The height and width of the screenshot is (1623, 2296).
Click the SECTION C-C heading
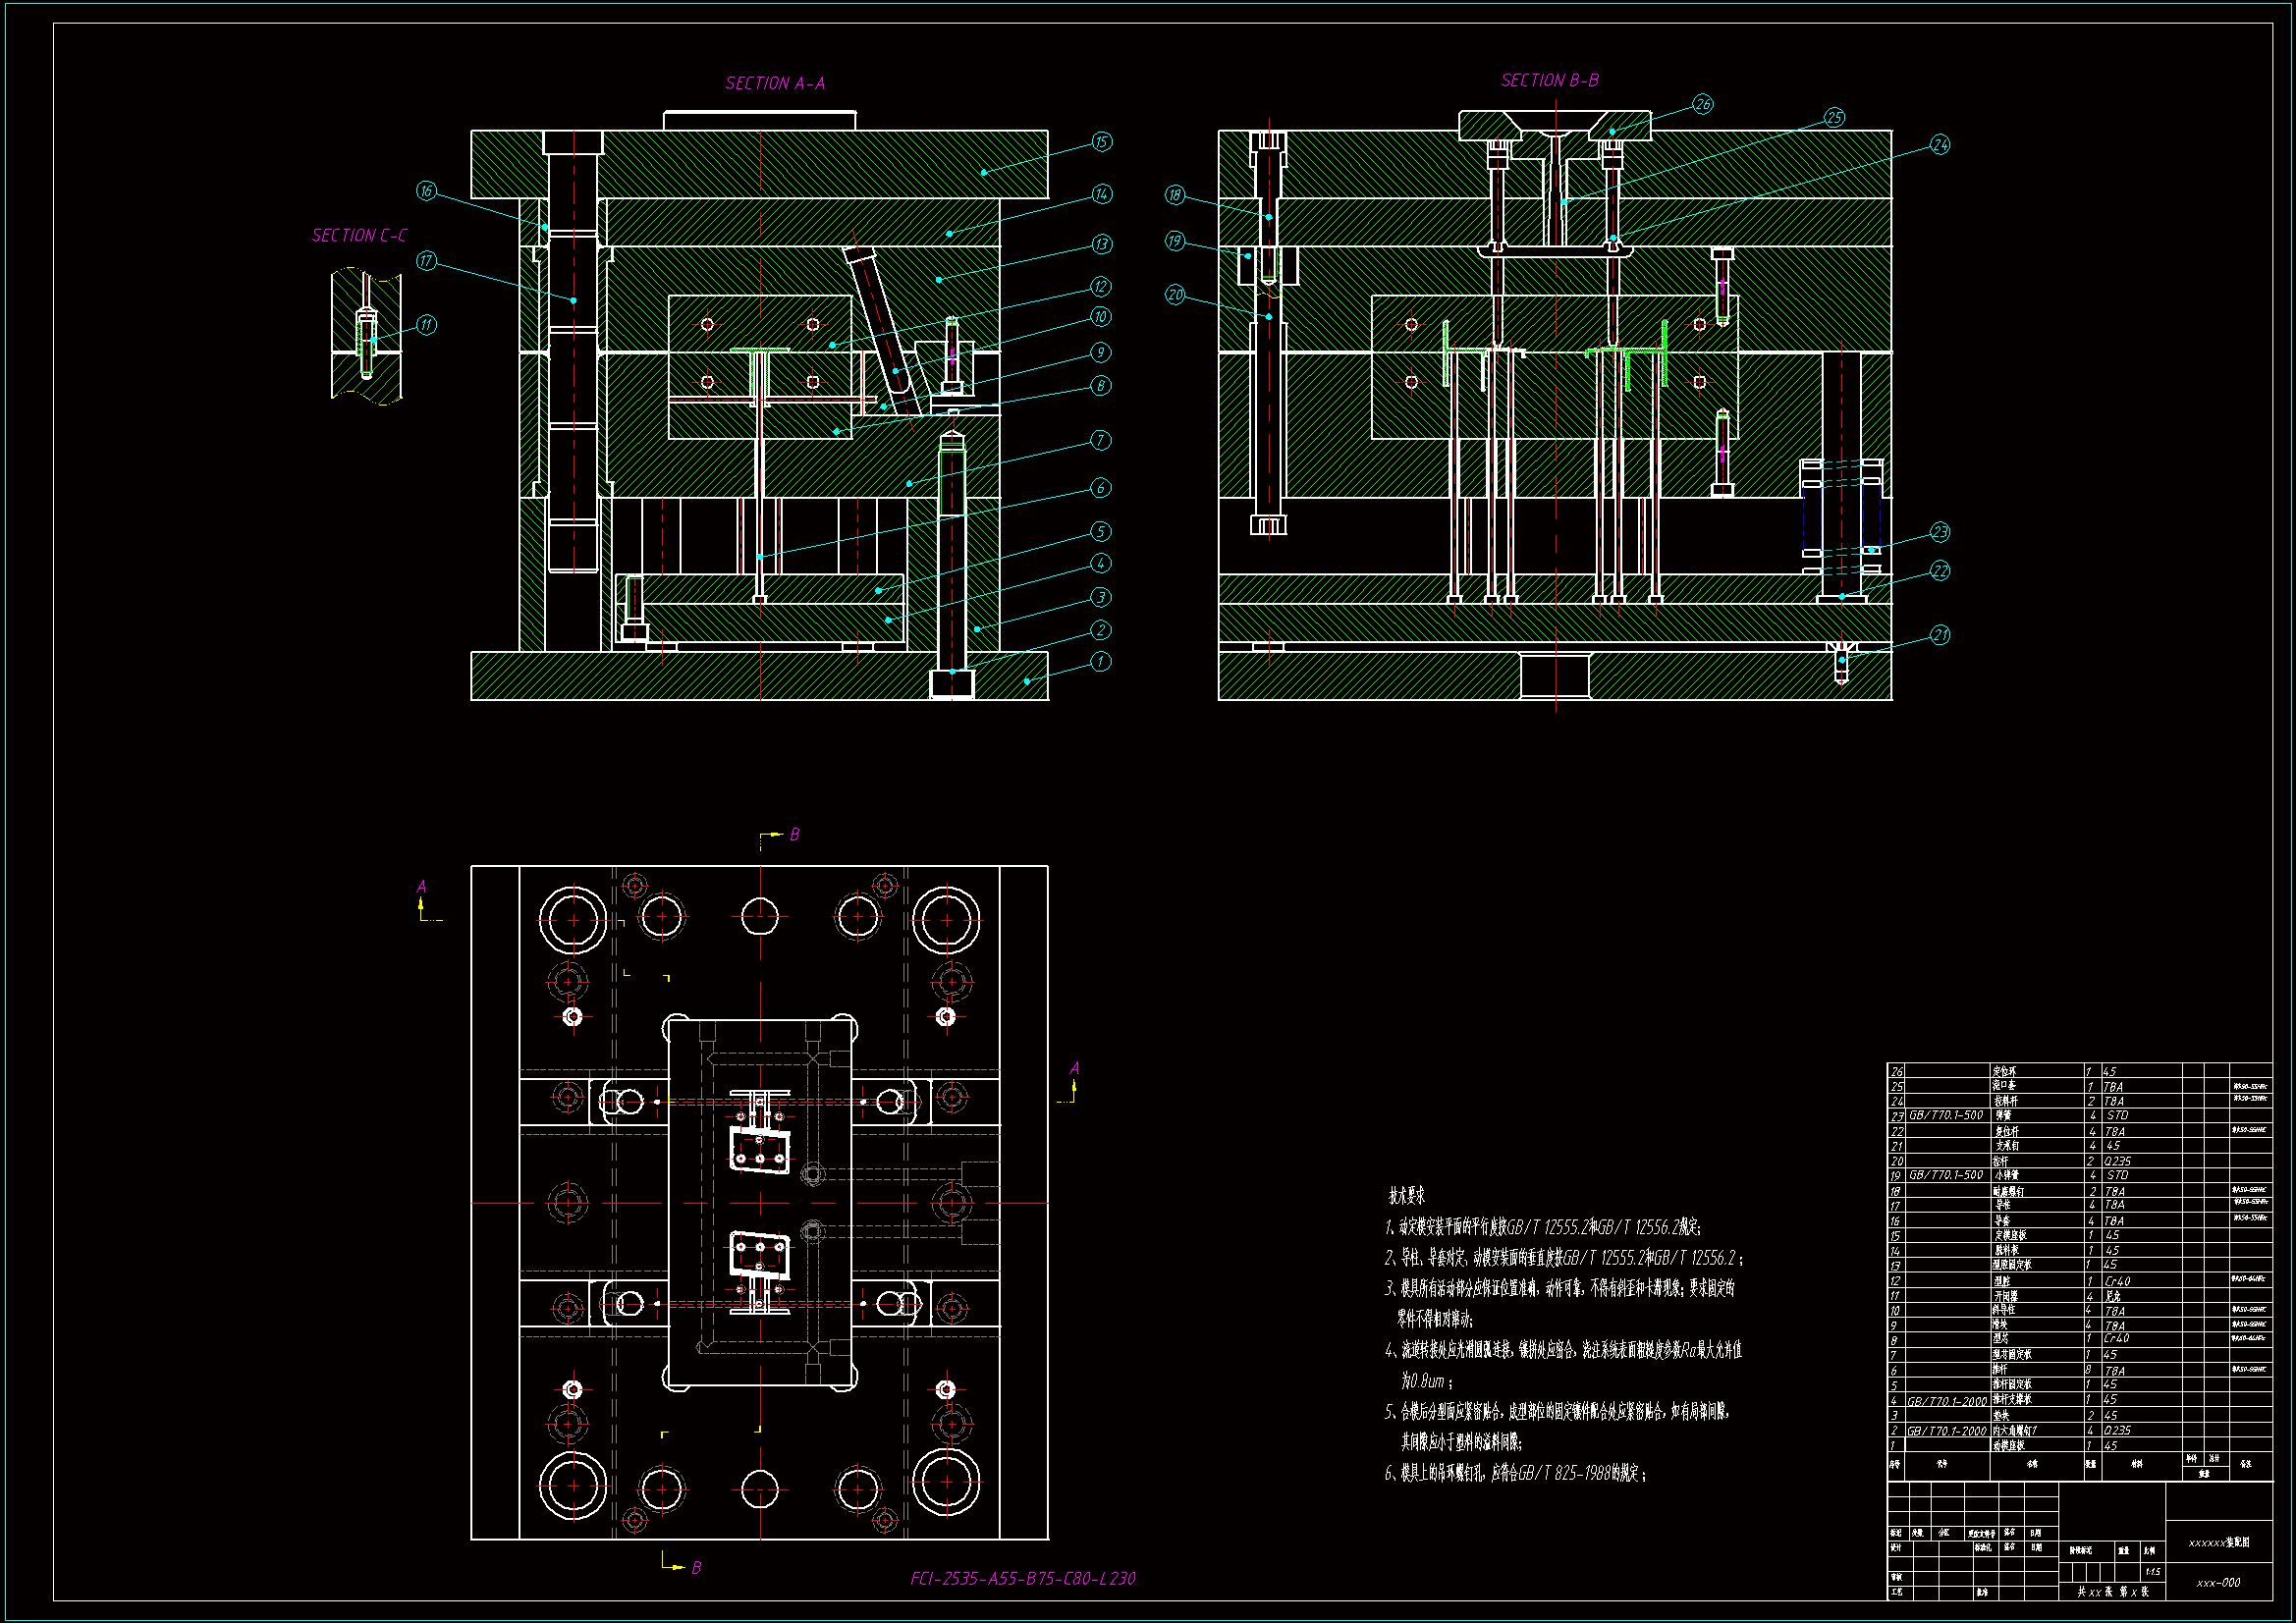click(x=359, y=236)
